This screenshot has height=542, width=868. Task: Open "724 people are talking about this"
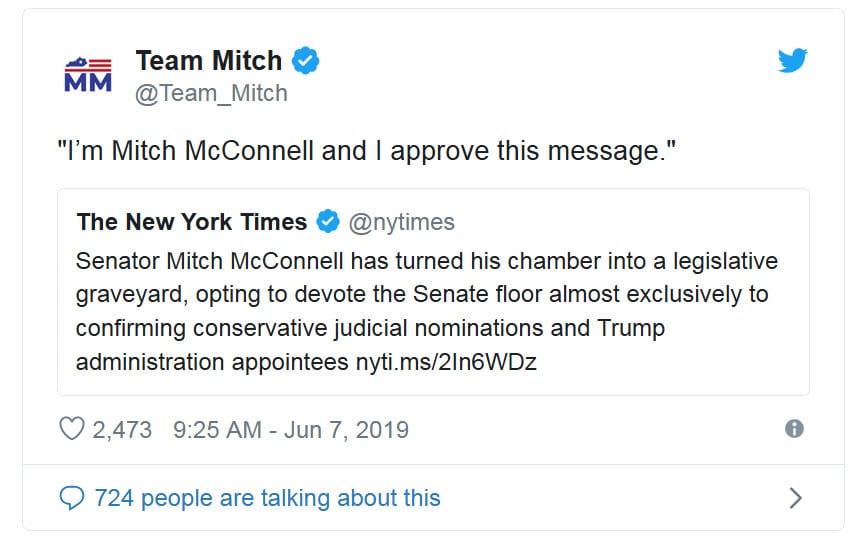point(267,497)
